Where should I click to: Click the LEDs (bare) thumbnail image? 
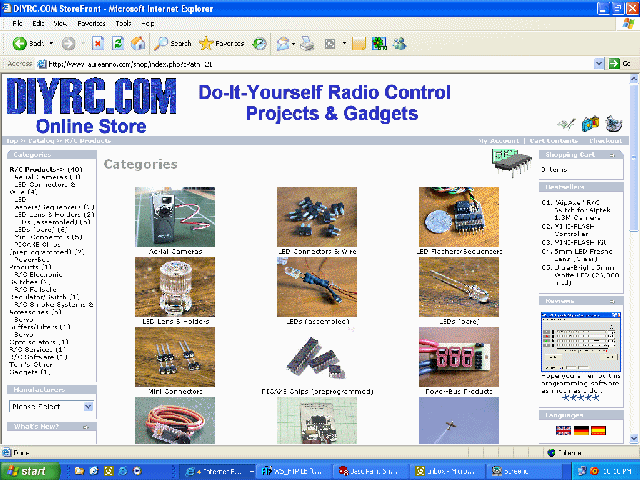pyautogui.click(x=459, y=287)
